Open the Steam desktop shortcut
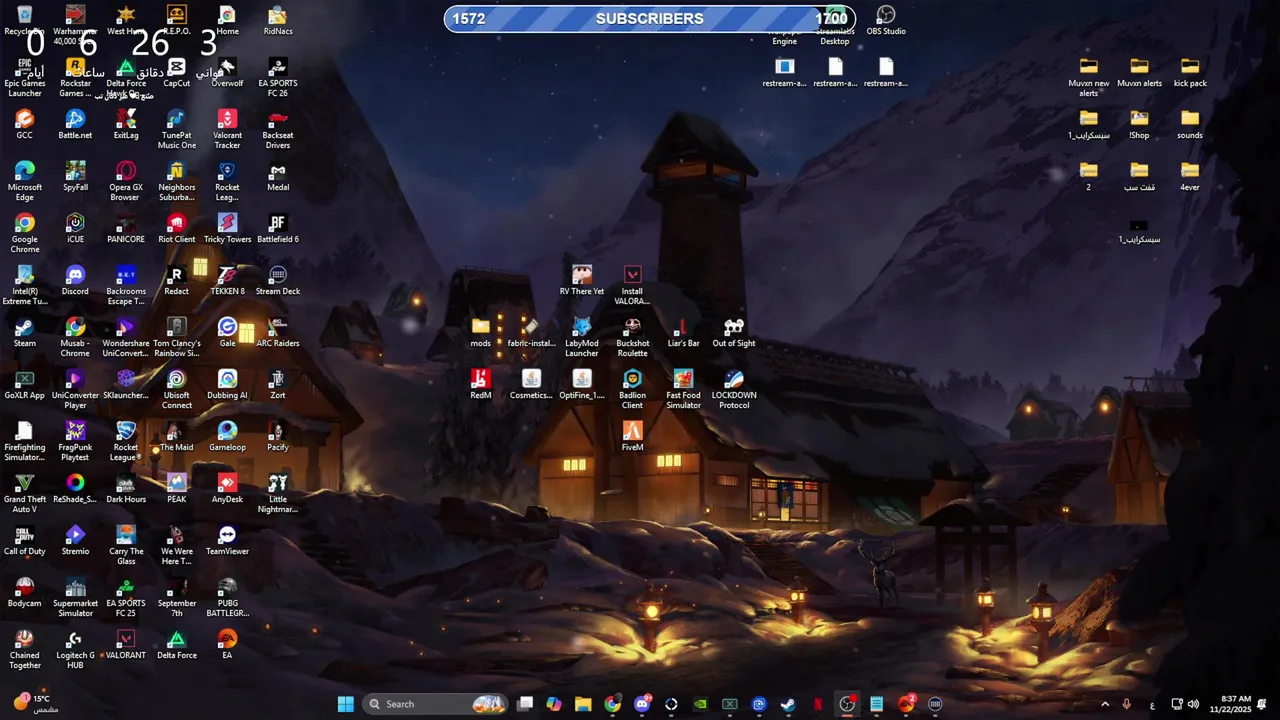The height and width of the screenshot is (720, 1280). [25, 332]
